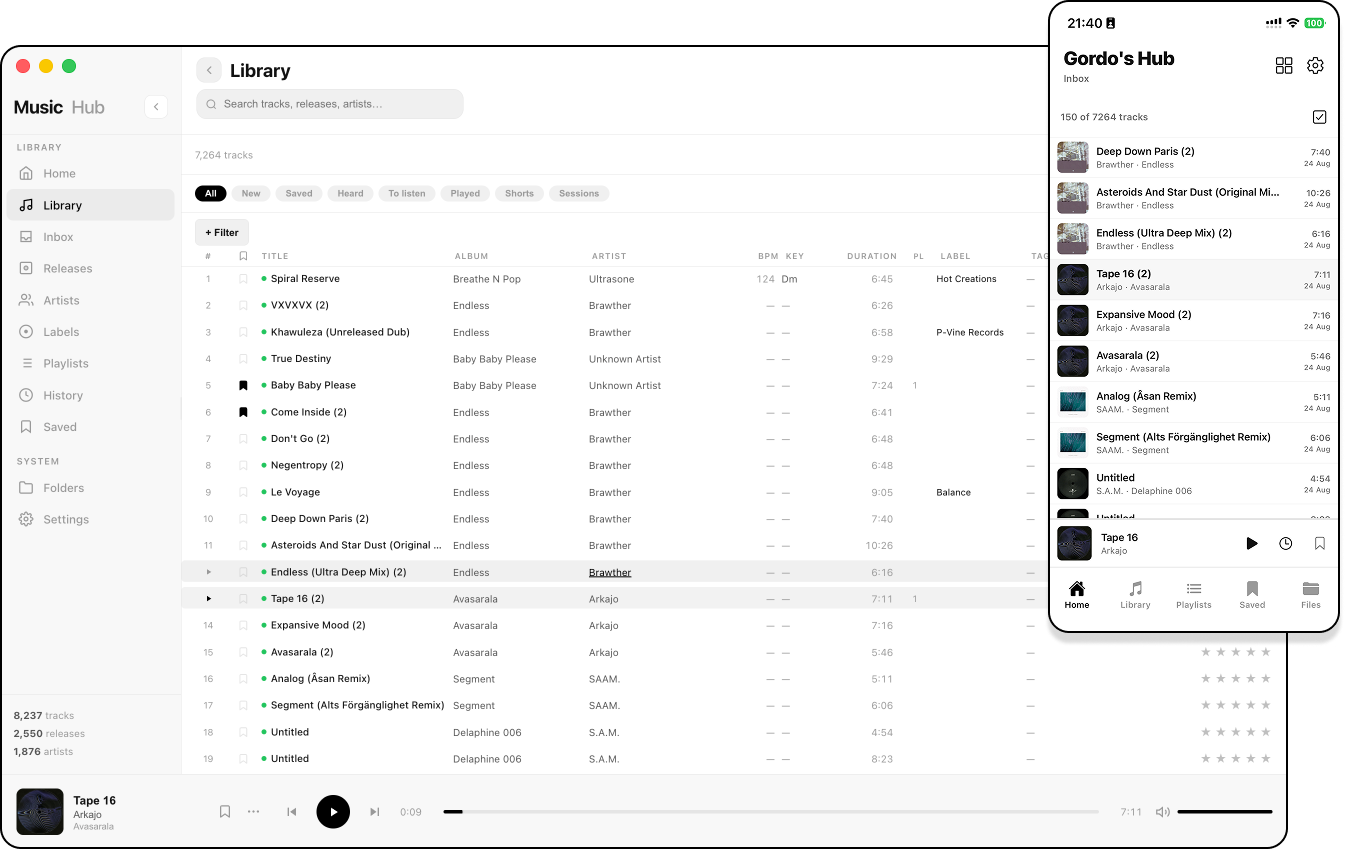Click the clock icon in mobile mini player
This screenshot has height=849, width=1345.
point(1286,544)
